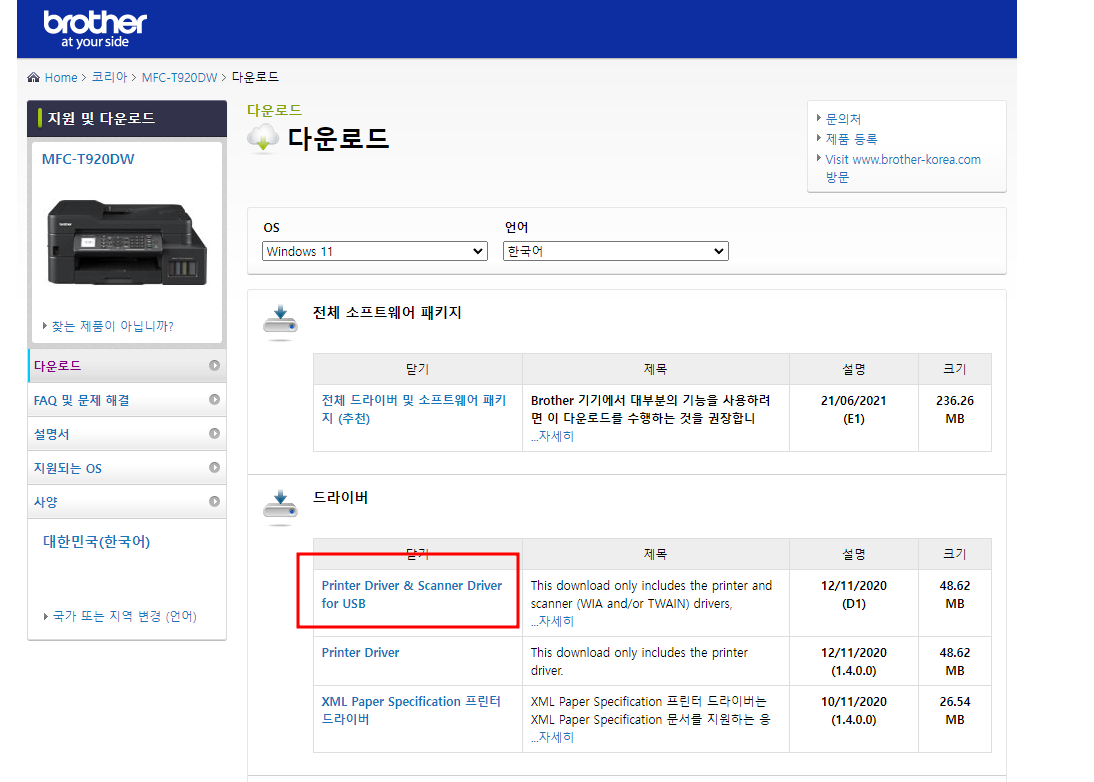The image size is (1094, 782).
Task: Click the download icon next to 드라이버 section
Action: 280,507
